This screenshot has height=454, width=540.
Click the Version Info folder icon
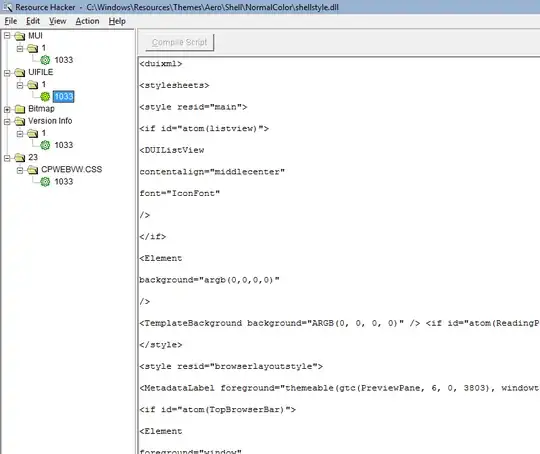tap(20, 121)
